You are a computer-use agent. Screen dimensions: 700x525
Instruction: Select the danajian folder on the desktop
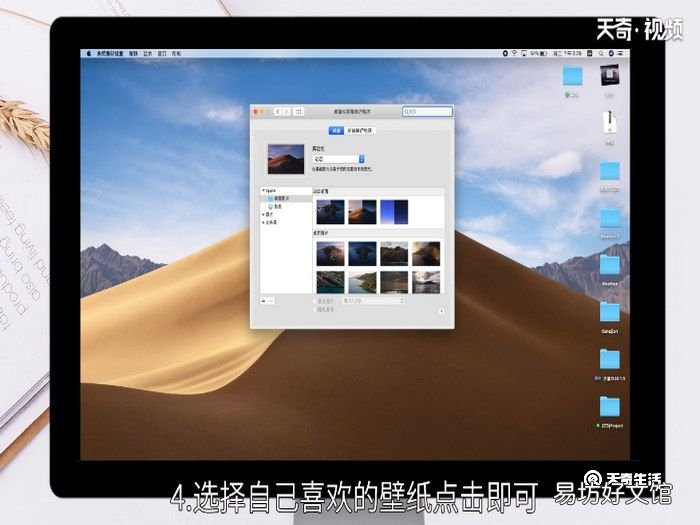[610, 312]
